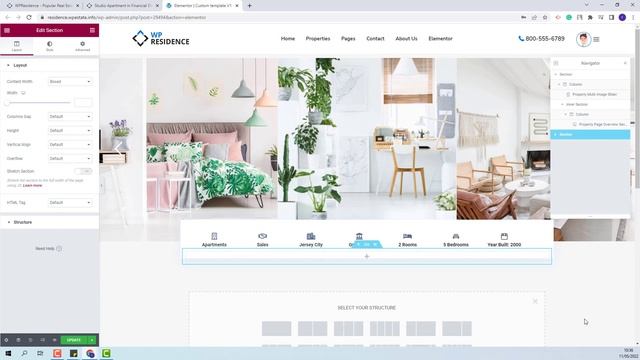Viewport: 640px width, 360px height.
Task: Choose the single column structure
Action: coord(276,329)
